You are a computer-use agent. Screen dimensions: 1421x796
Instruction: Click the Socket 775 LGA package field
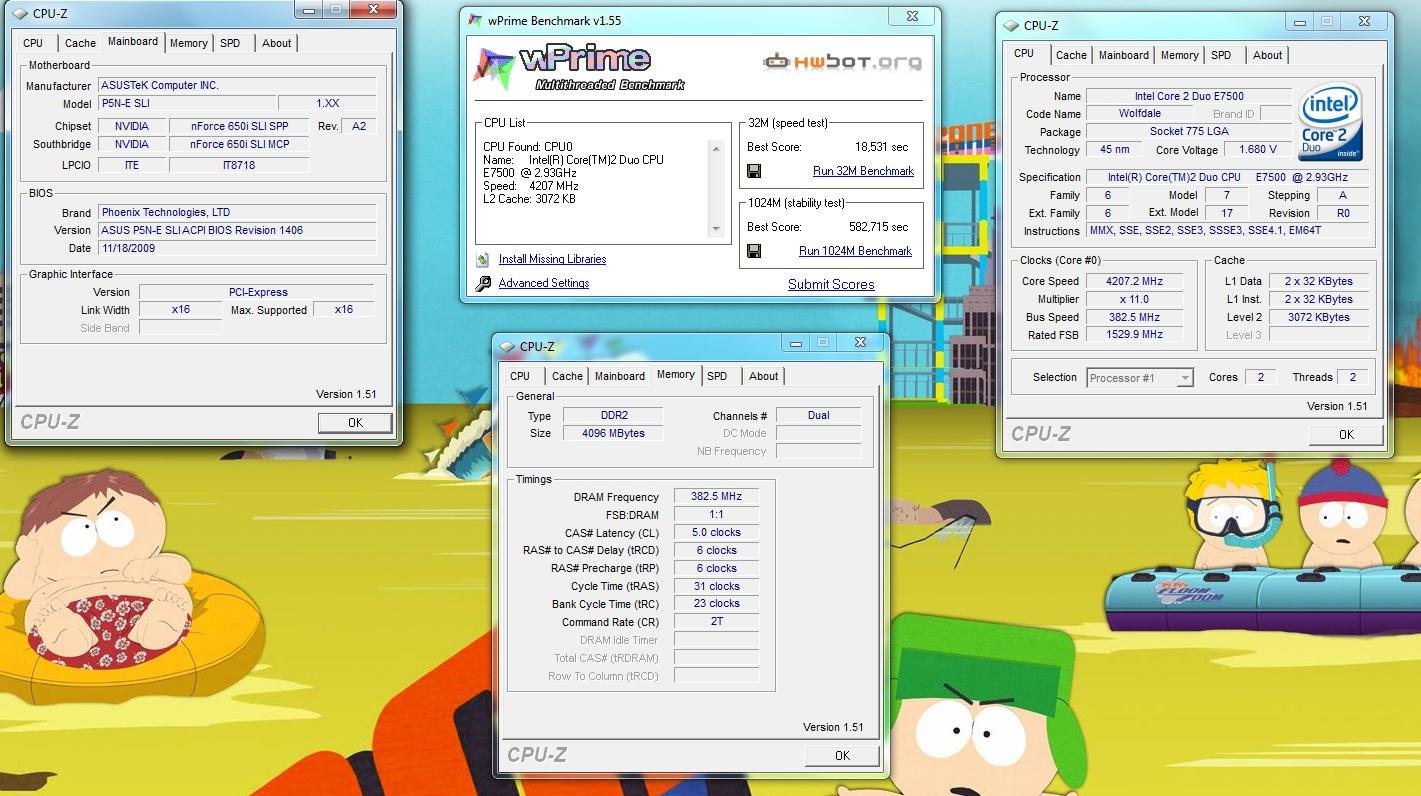pos(1189,132)
